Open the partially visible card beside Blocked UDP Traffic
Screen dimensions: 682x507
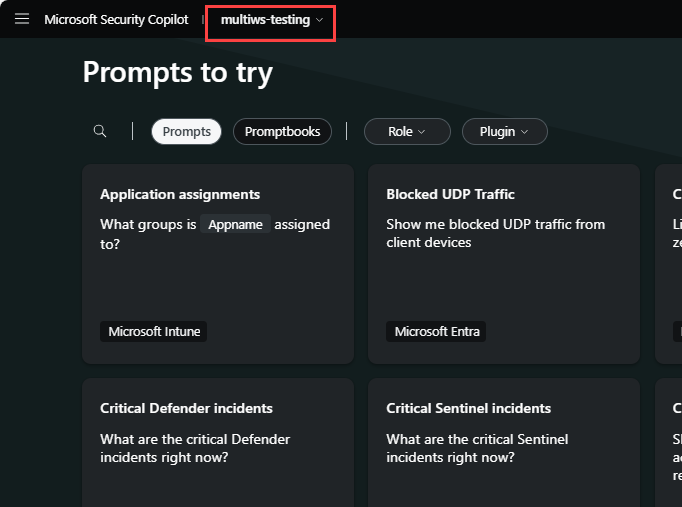670,264
